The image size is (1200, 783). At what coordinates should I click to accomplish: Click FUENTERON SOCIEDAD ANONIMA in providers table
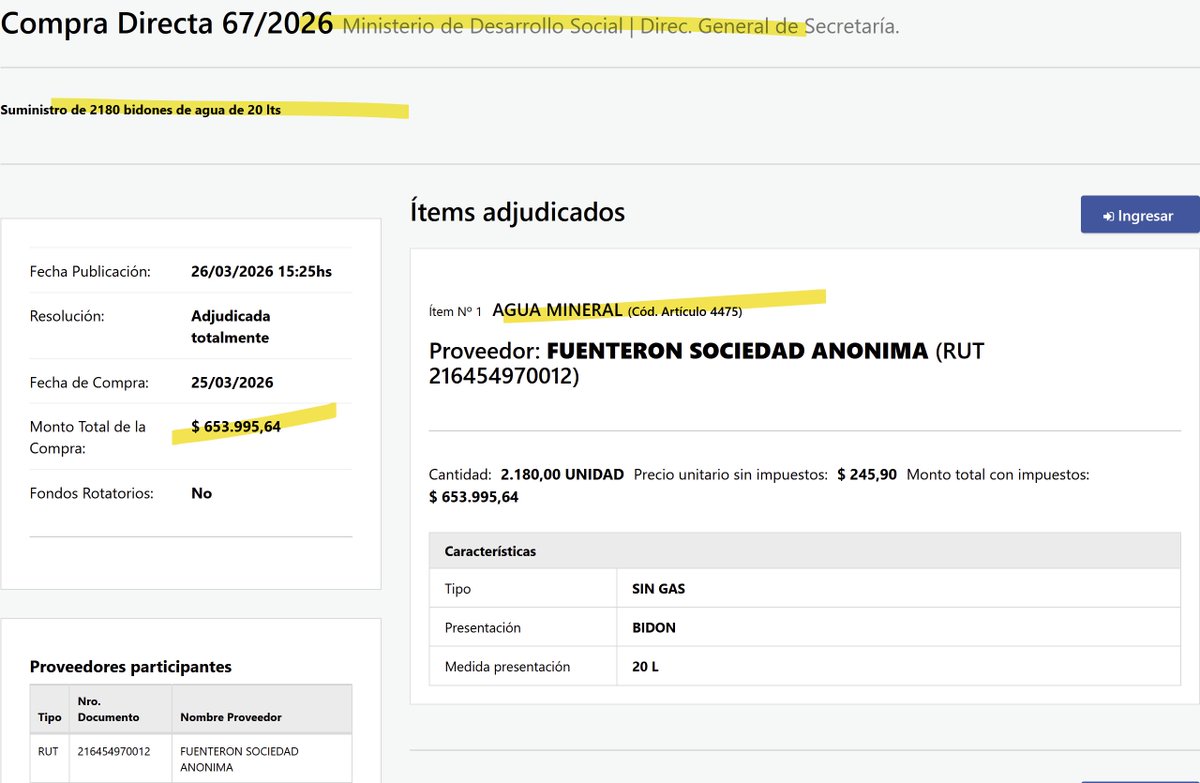click(x=239, y=759)
